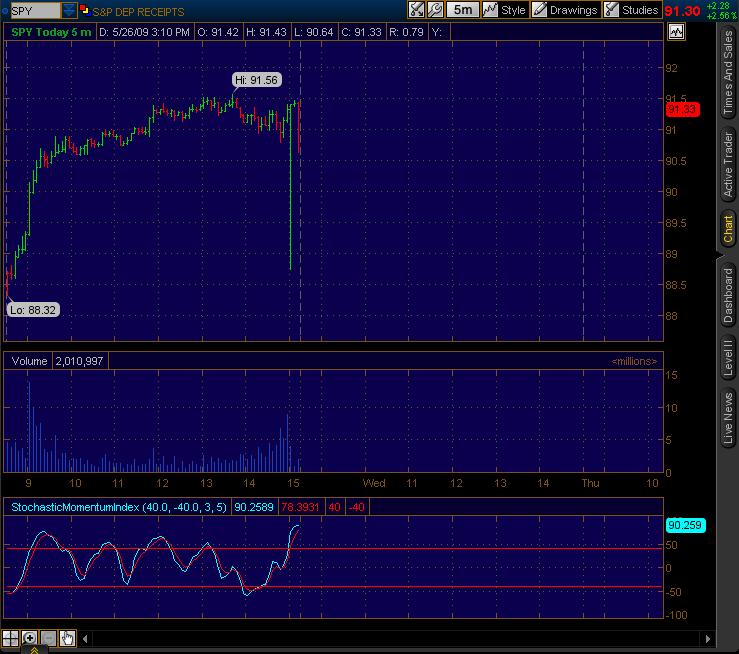739x654 pixels.
Task: Click the red 91.33 price axis marker
Action: click(682, 110)
